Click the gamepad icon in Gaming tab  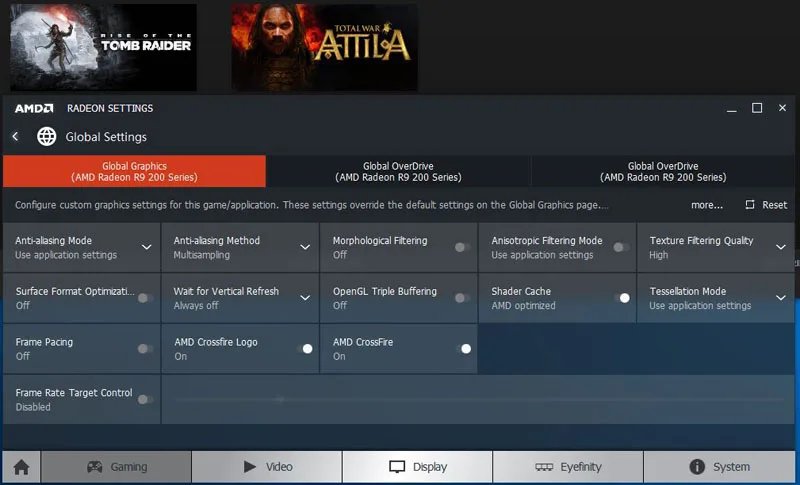tap(95, 467)
